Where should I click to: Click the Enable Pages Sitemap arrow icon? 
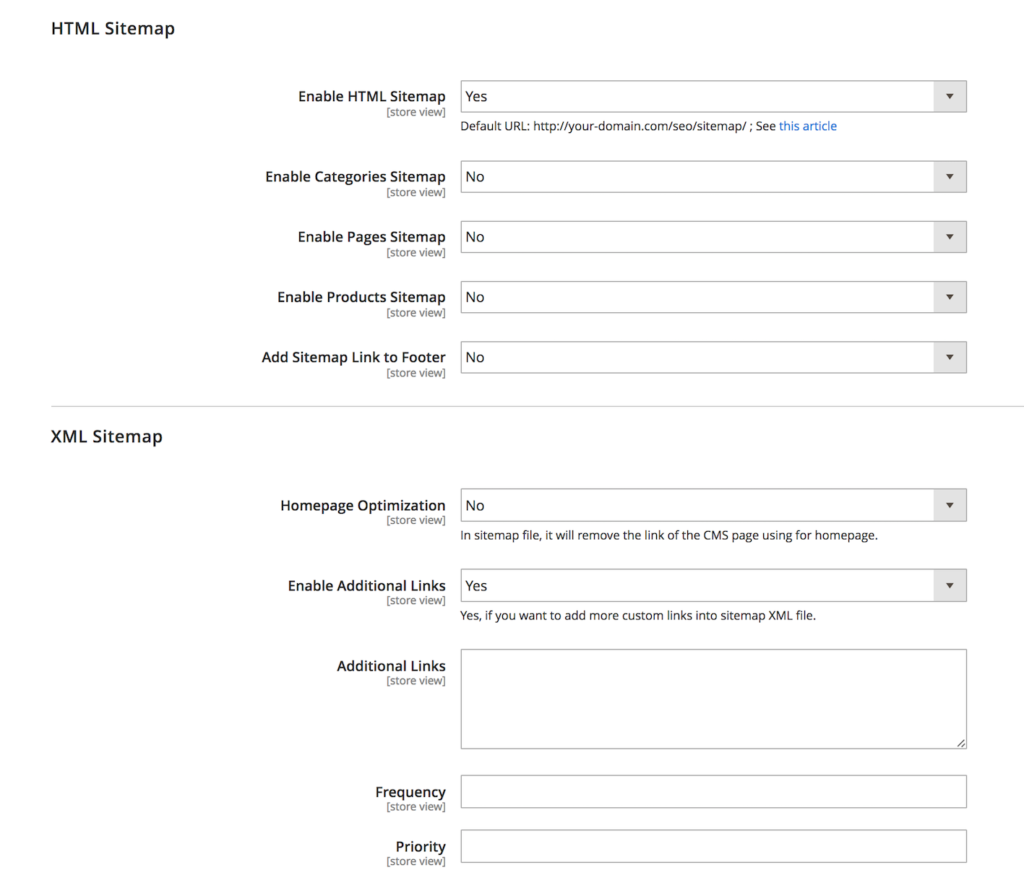point(950,237)
